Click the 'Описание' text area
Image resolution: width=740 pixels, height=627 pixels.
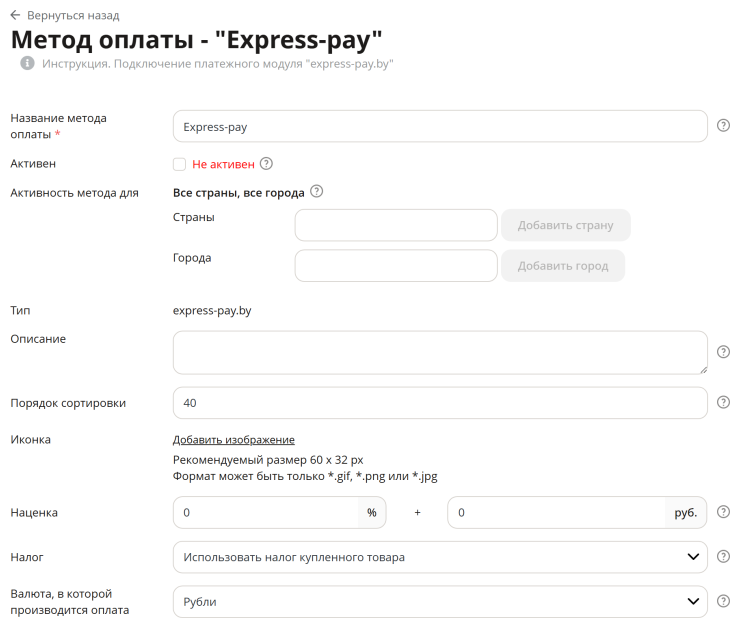point(440,352)
